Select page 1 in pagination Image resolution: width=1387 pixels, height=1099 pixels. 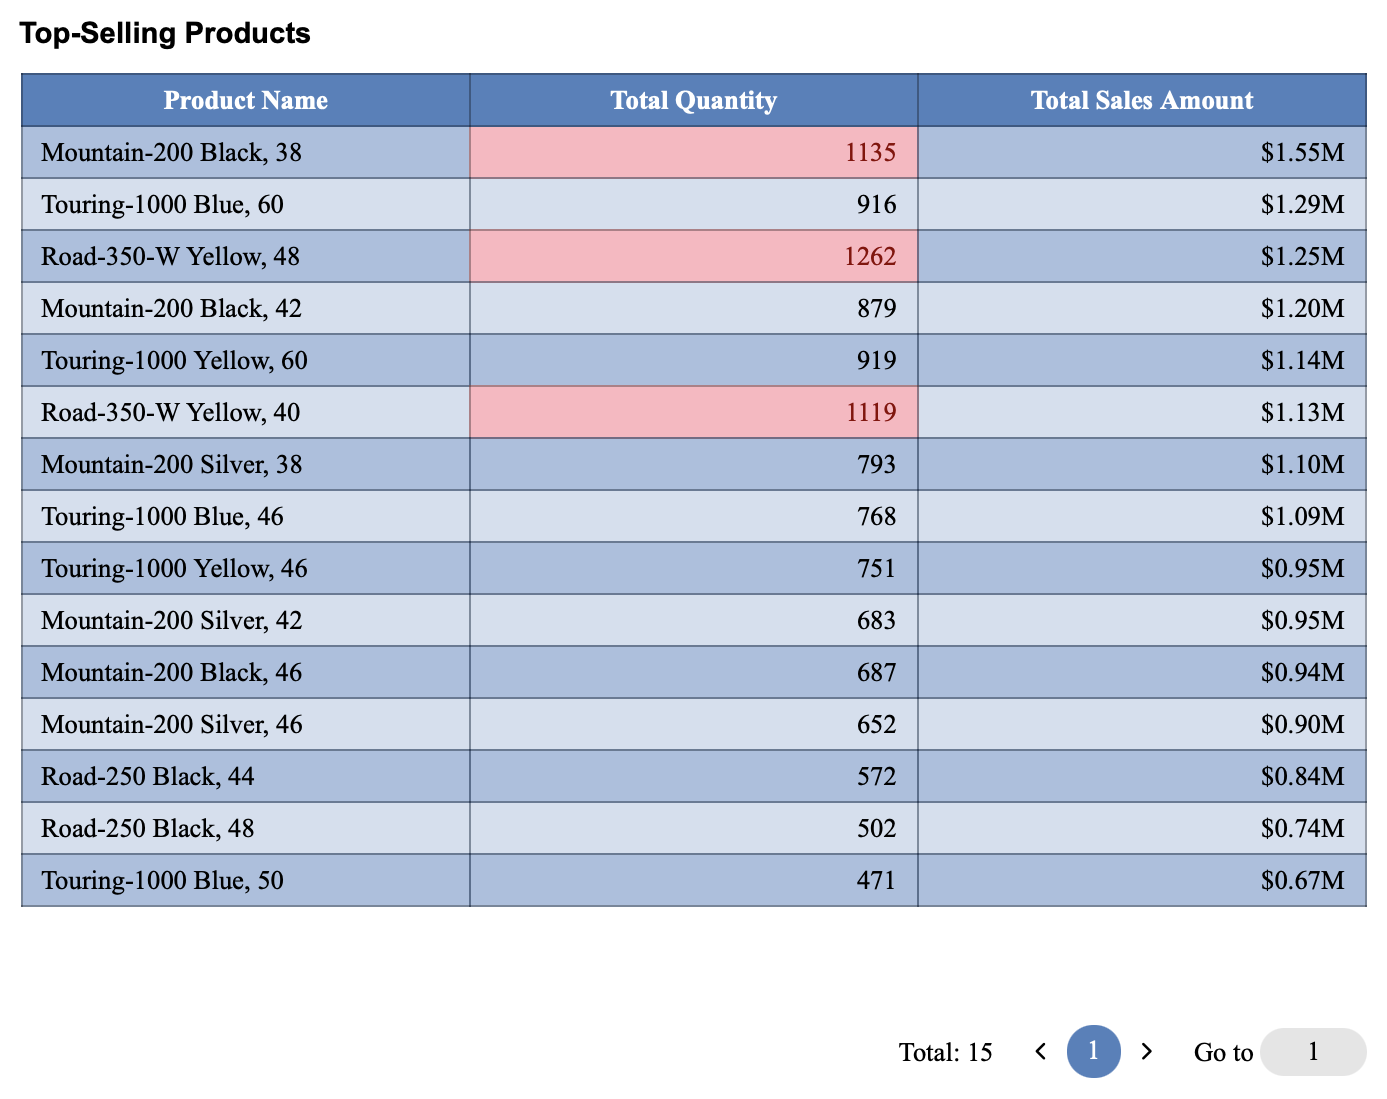tap(1093, 1051)
